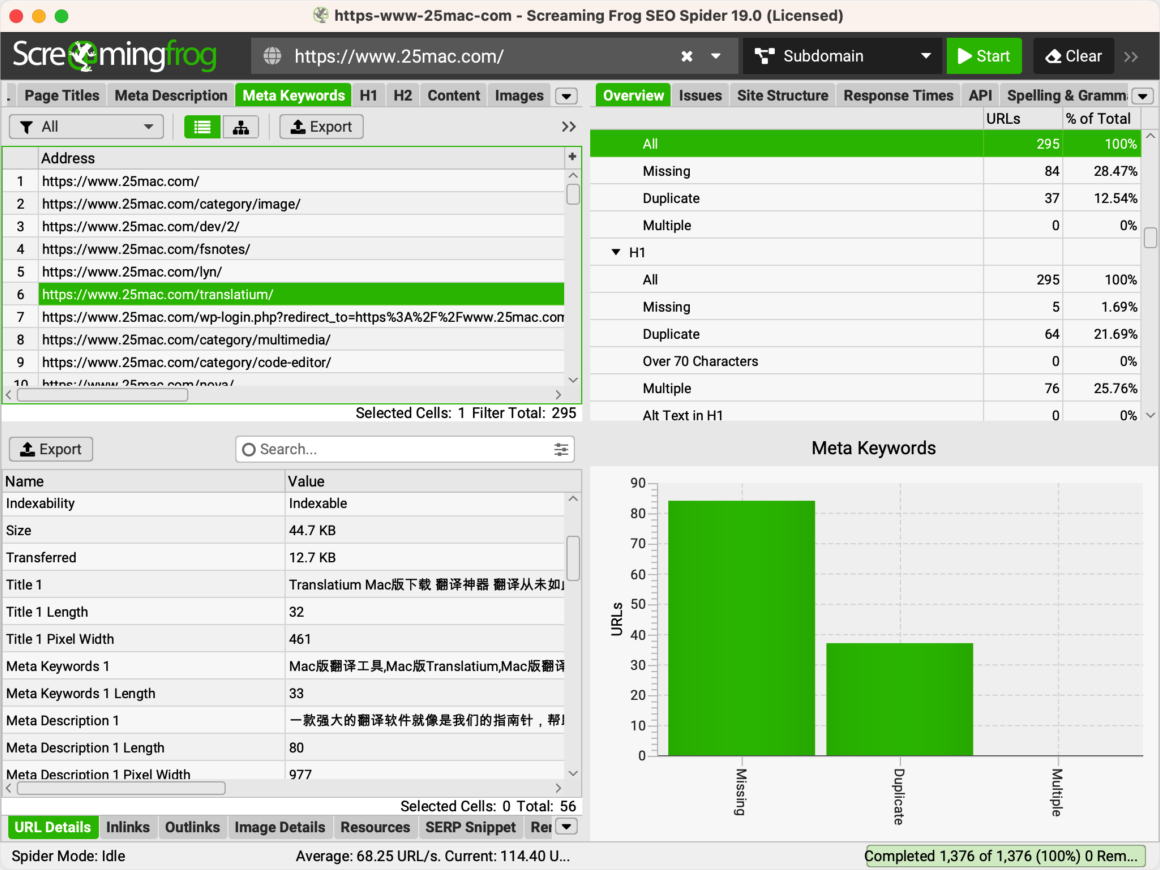Open the SERP Snippet tab
The image size is (1160, 870).
[471, 827]
